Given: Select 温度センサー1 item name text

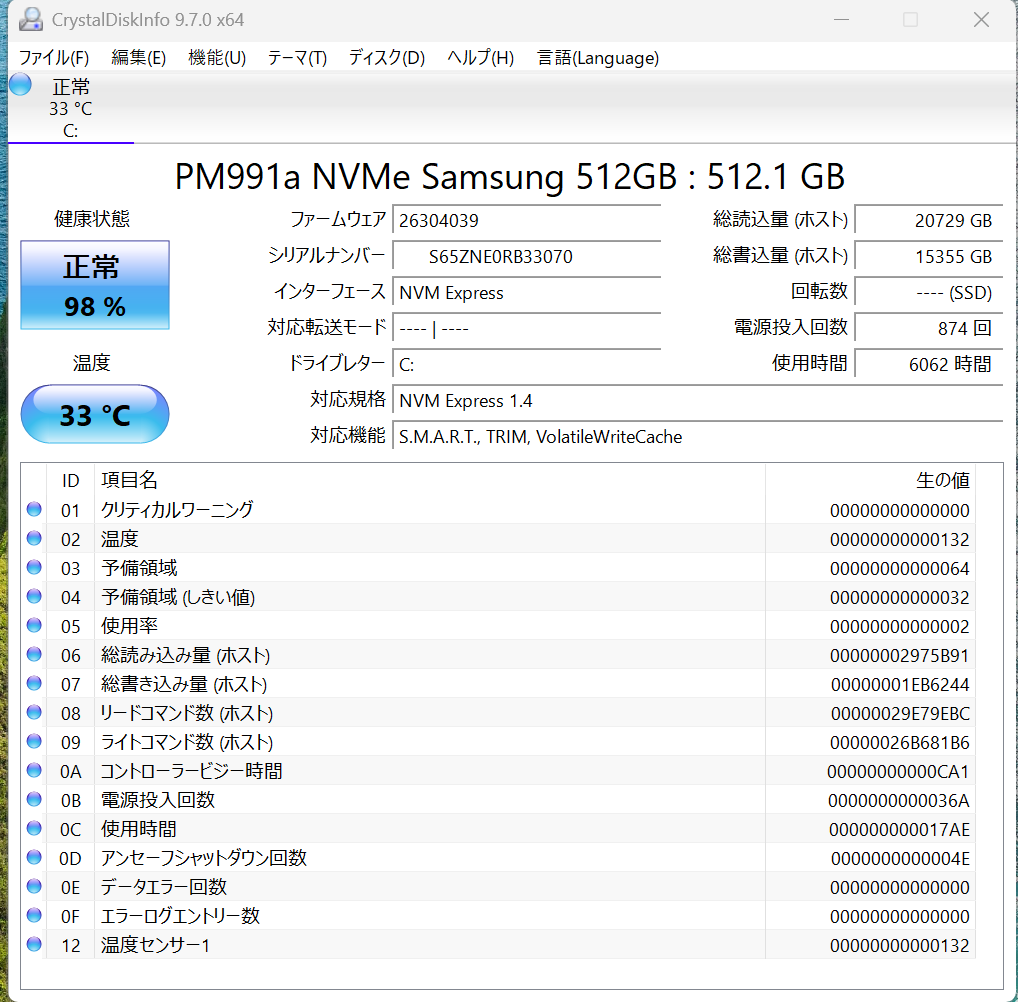Looking at the screenshot, I should click(x=155, y=944).
